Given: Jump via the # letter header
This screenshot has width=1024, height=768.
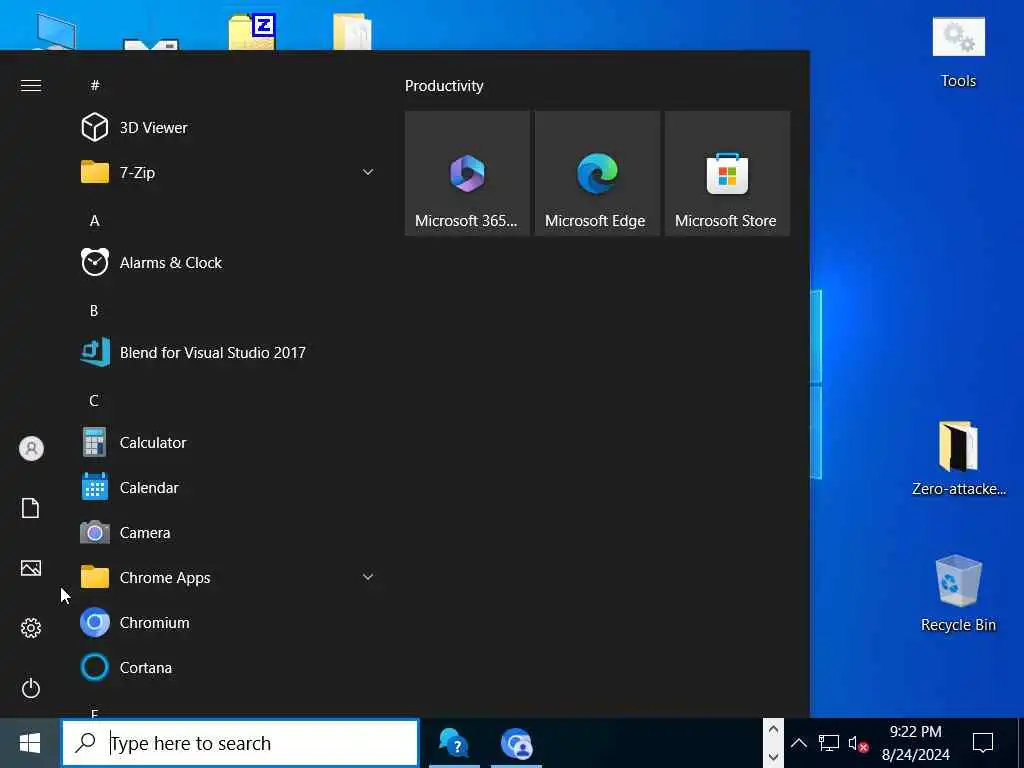Looking at the screenshot, I should coord(95,86).
